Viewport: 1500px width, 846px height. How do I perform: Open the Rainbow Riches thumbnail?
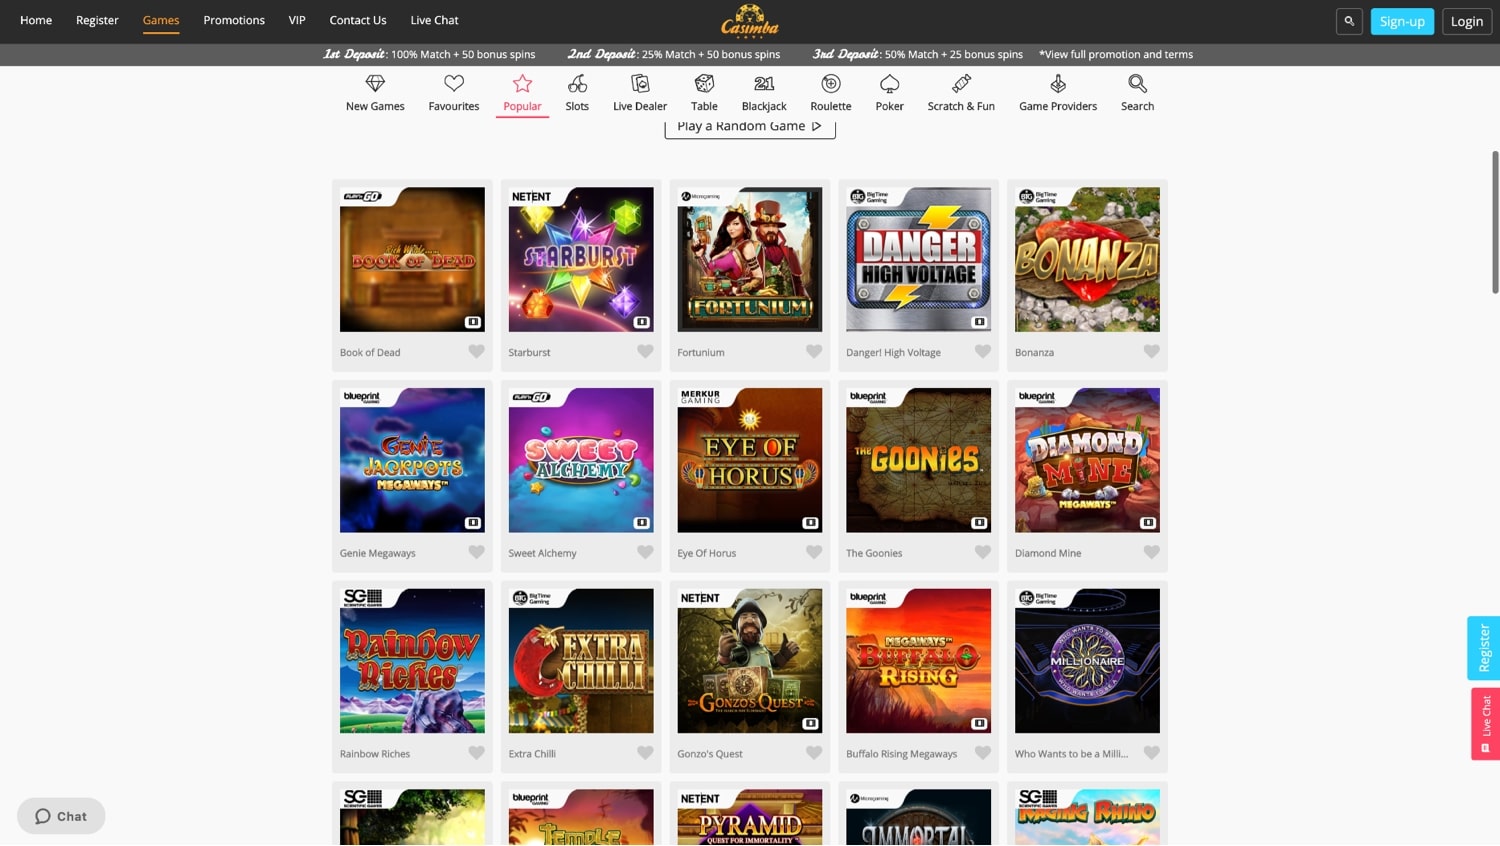(x=412, y=661)
